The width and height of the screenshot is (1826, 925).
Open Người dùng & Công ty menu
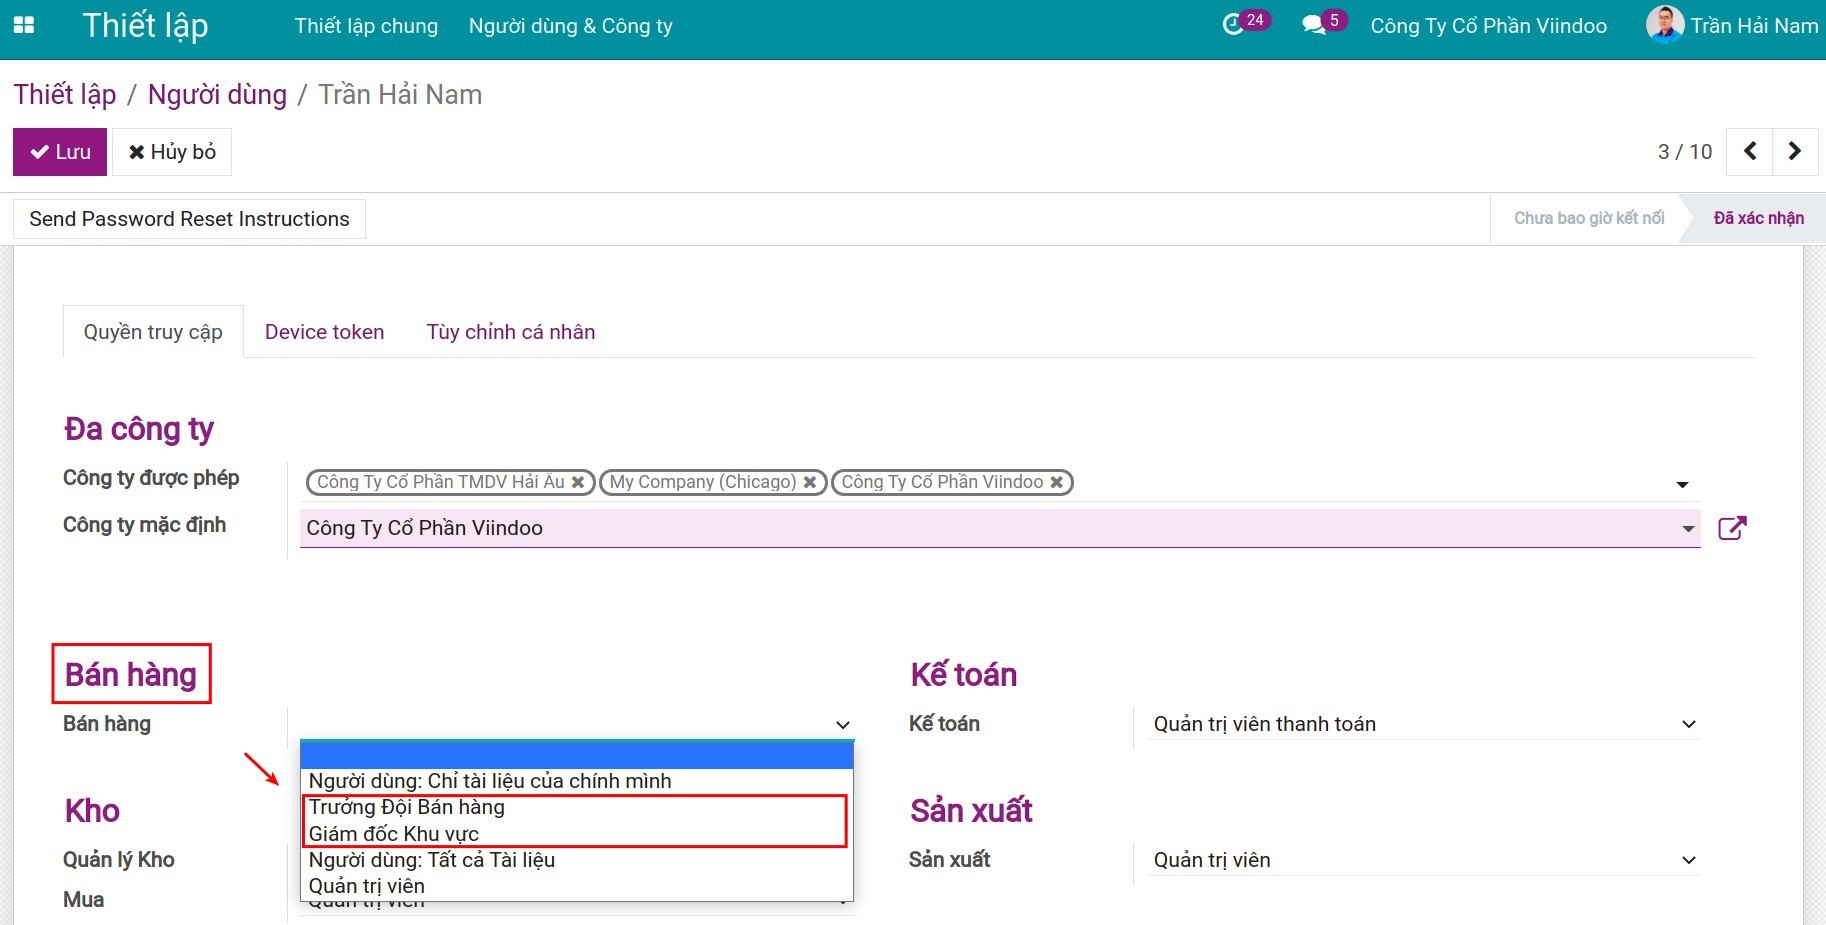pyautogui.click(x=570, y=26)
